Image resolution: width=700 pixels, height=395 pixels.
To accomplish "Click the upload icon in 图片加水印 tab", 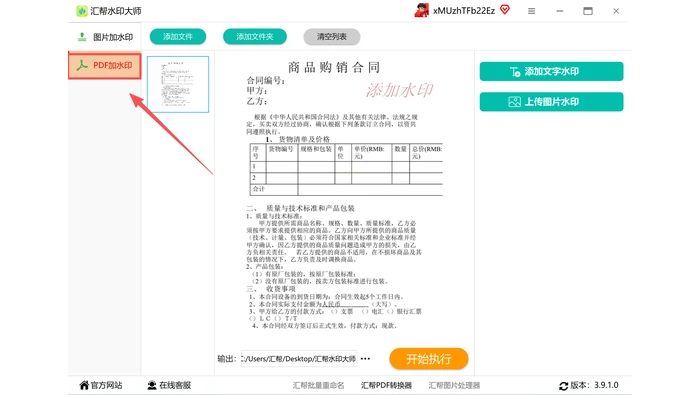I will coord(82,37).
